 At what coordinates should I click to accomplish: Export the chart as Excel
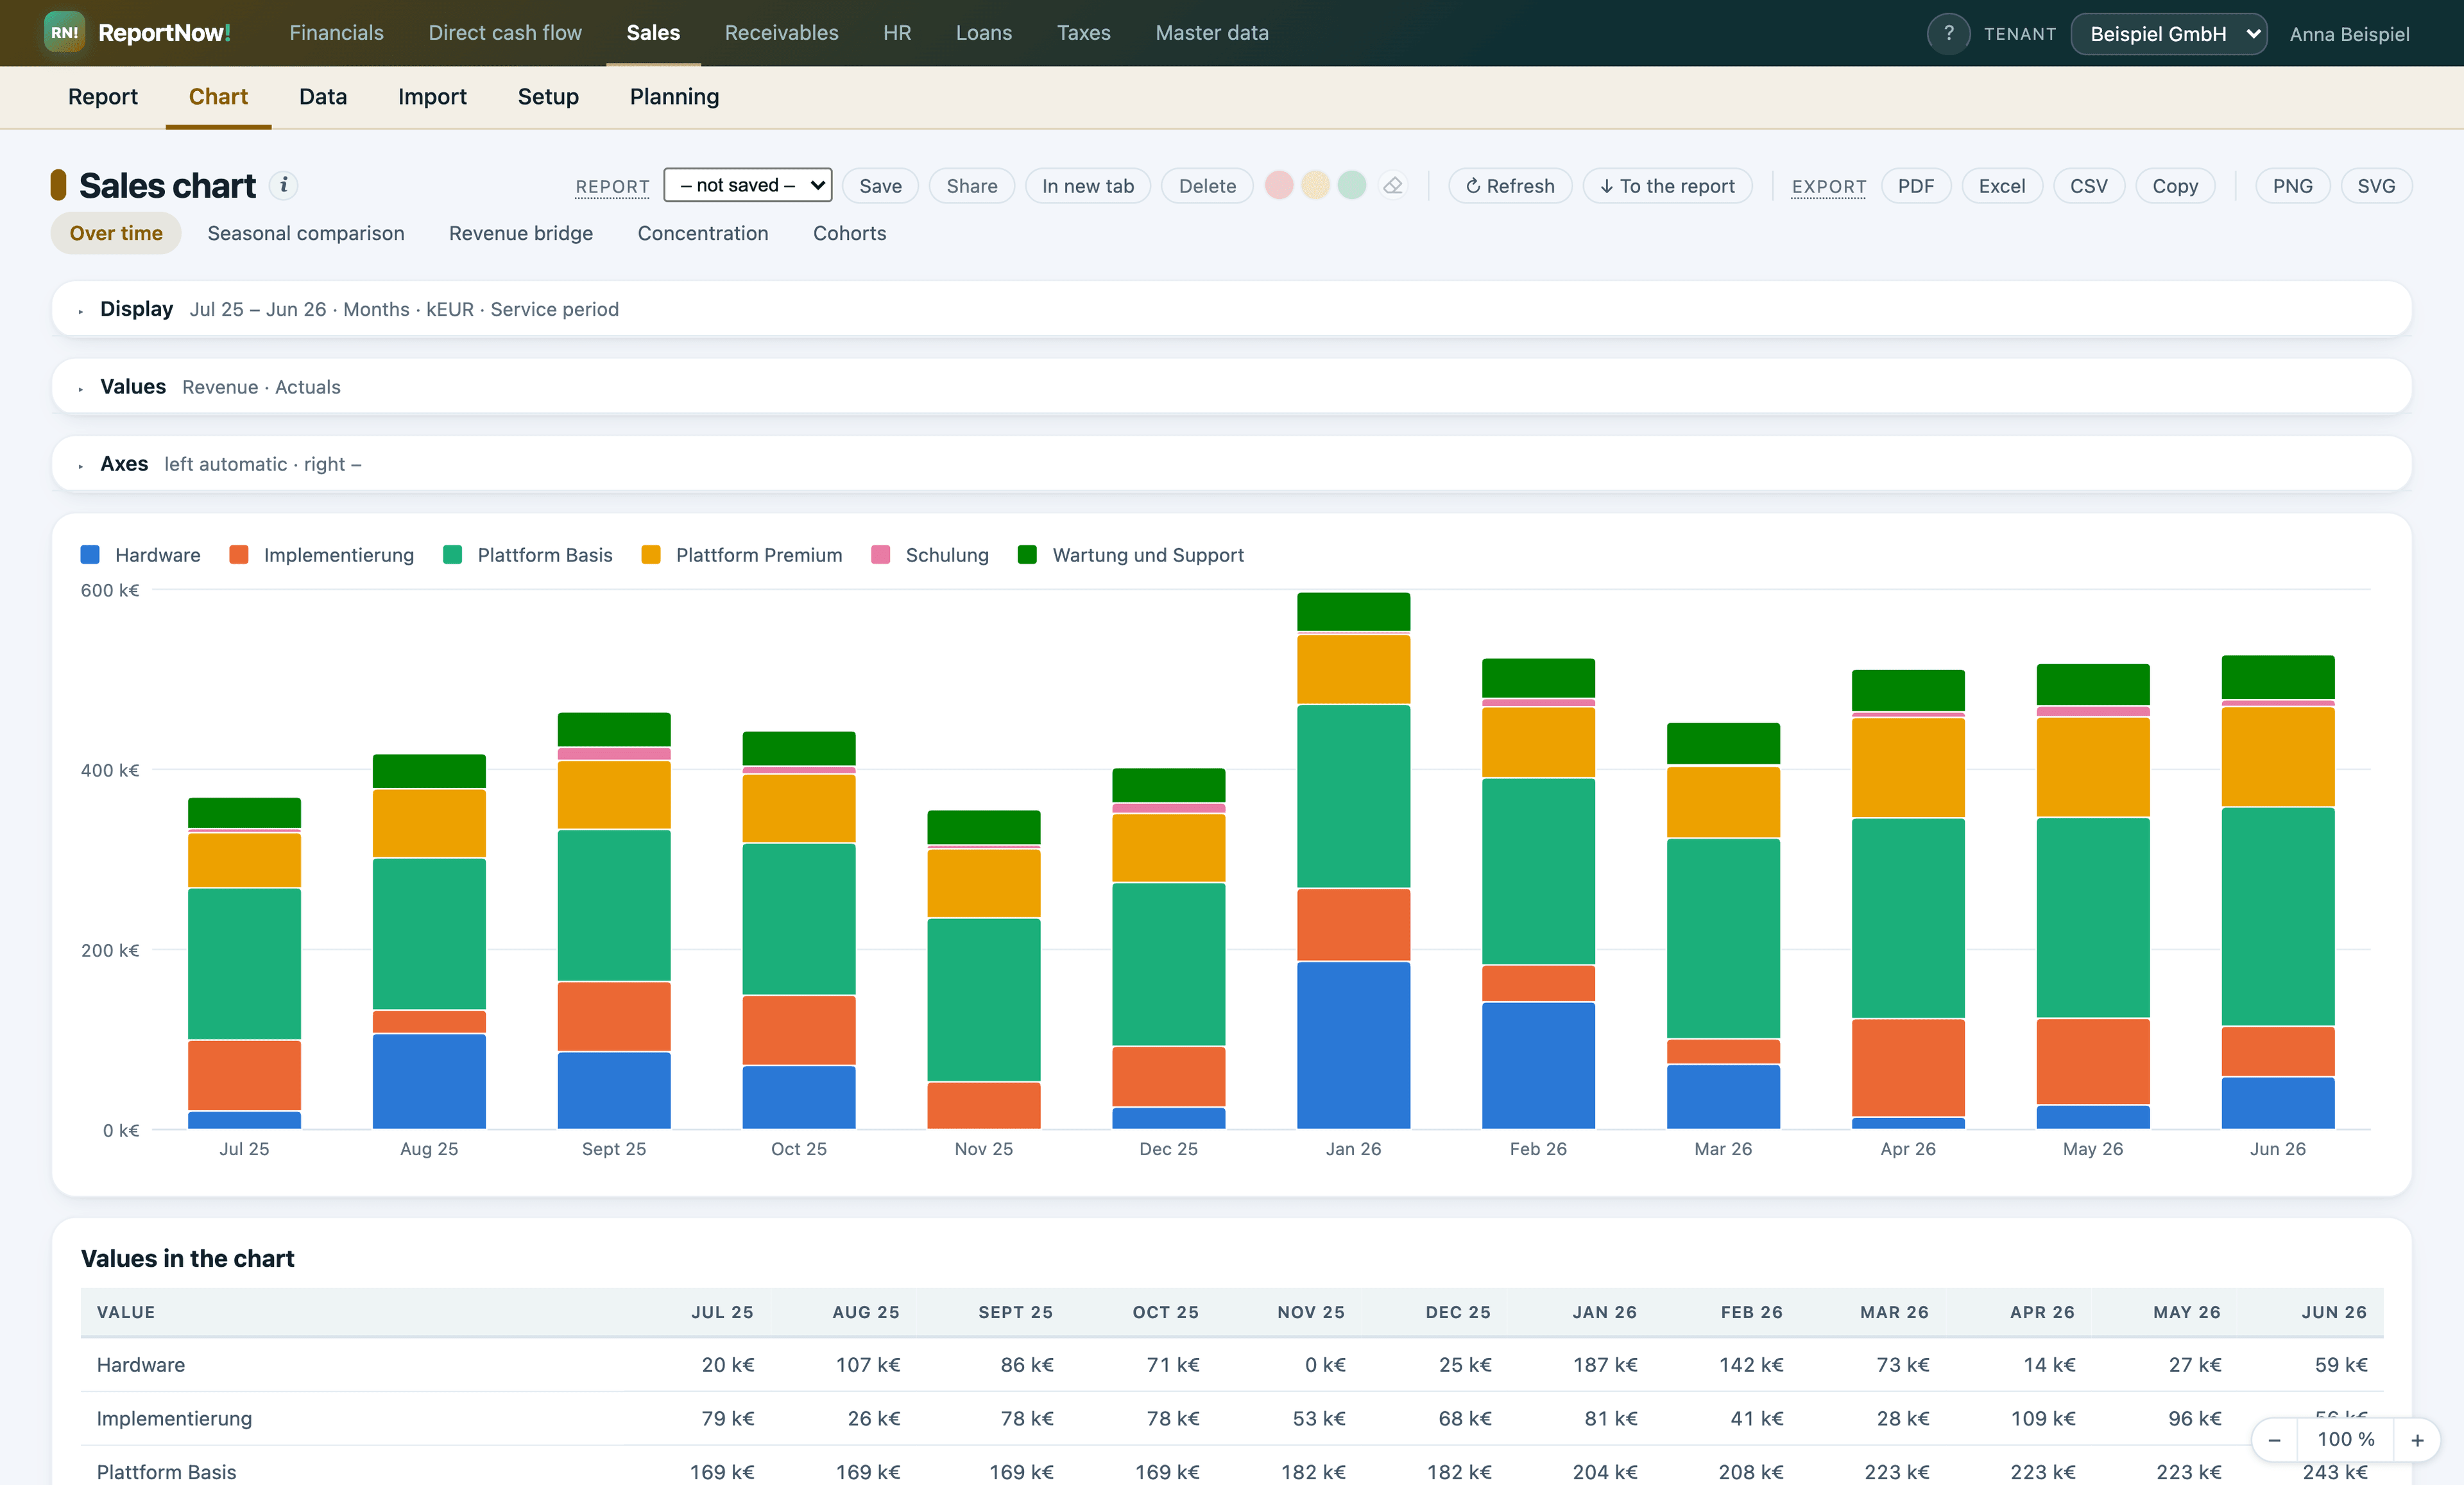(2001, 186)
